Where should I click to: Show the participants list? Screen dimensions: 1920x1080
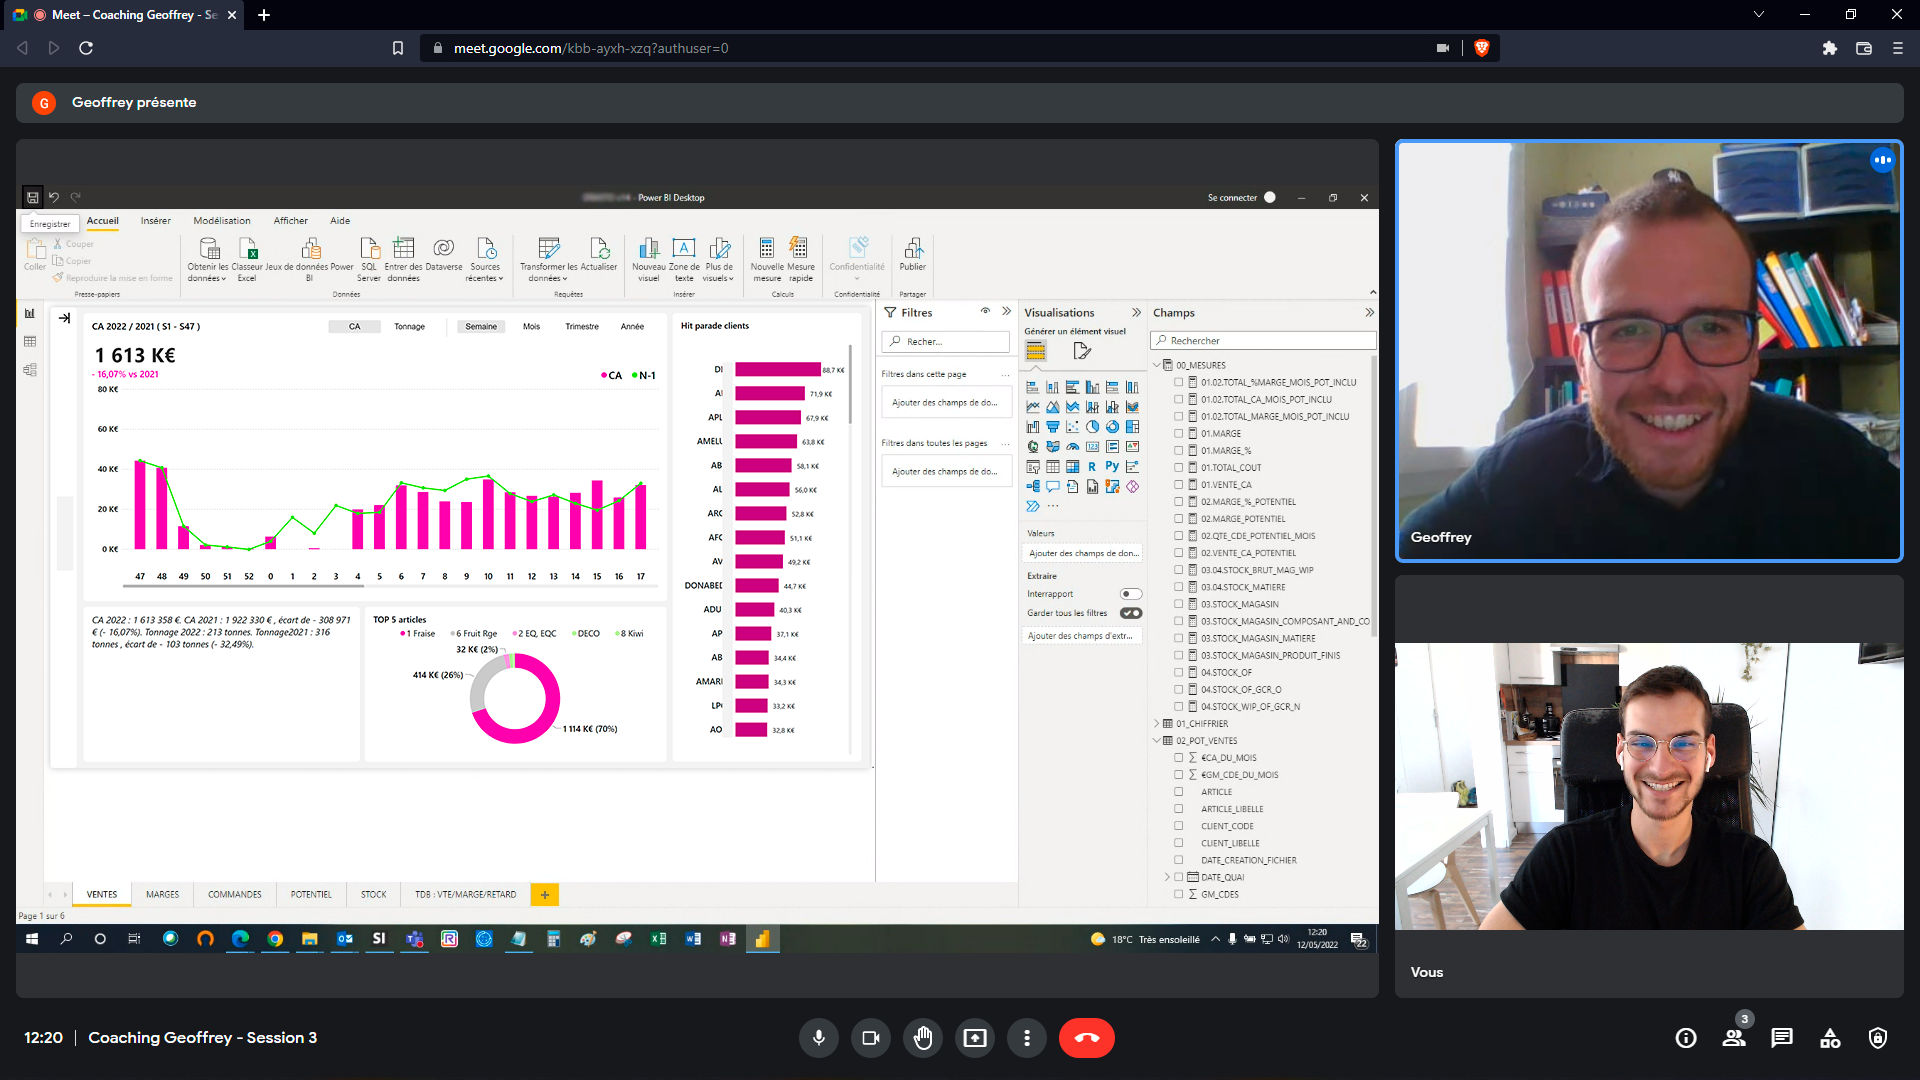tap(1734, 1038)
